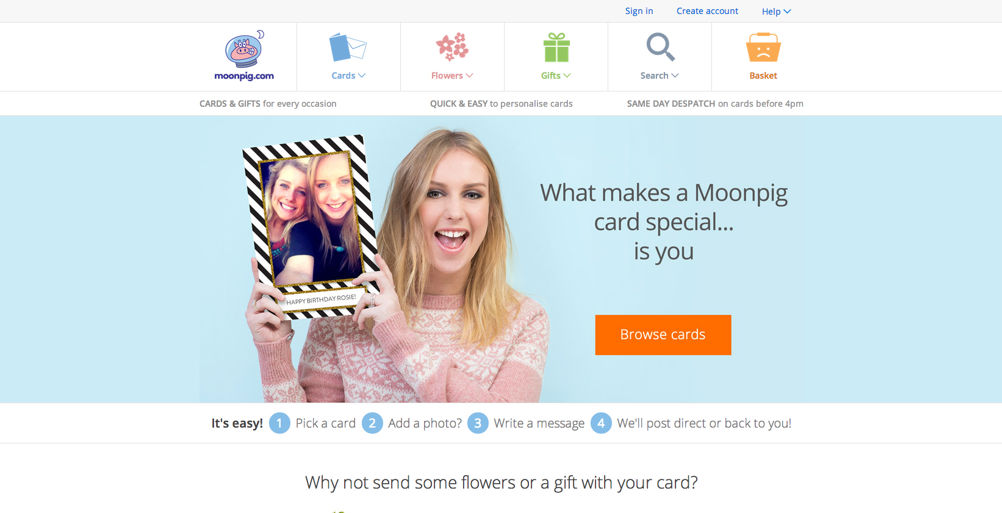Click the blue cards envelope icon

[x=348, y=47]
